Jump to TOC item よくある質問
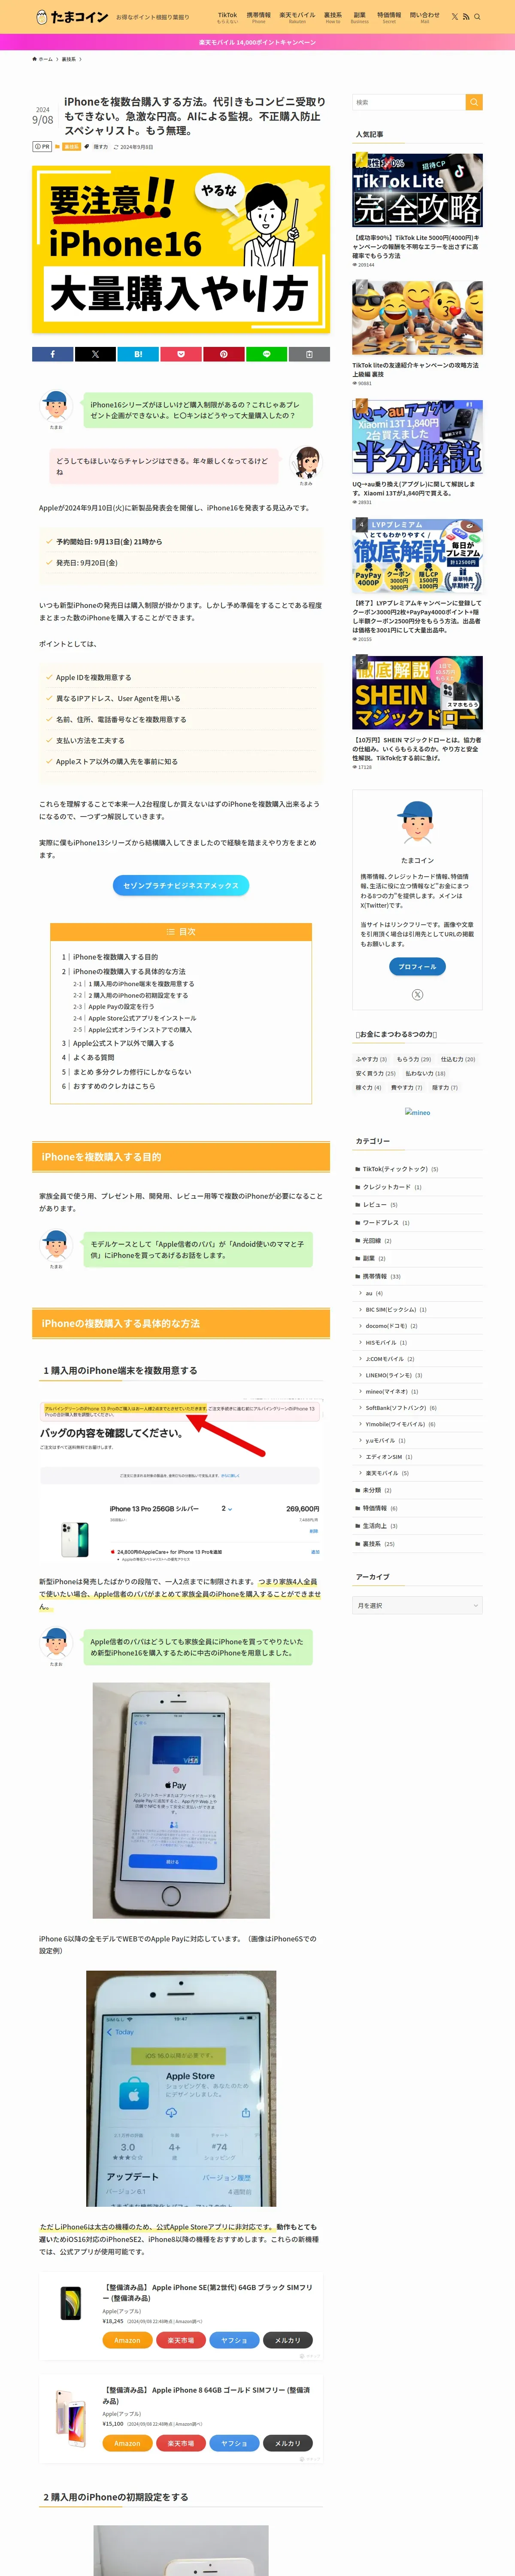 [93, 1057]
